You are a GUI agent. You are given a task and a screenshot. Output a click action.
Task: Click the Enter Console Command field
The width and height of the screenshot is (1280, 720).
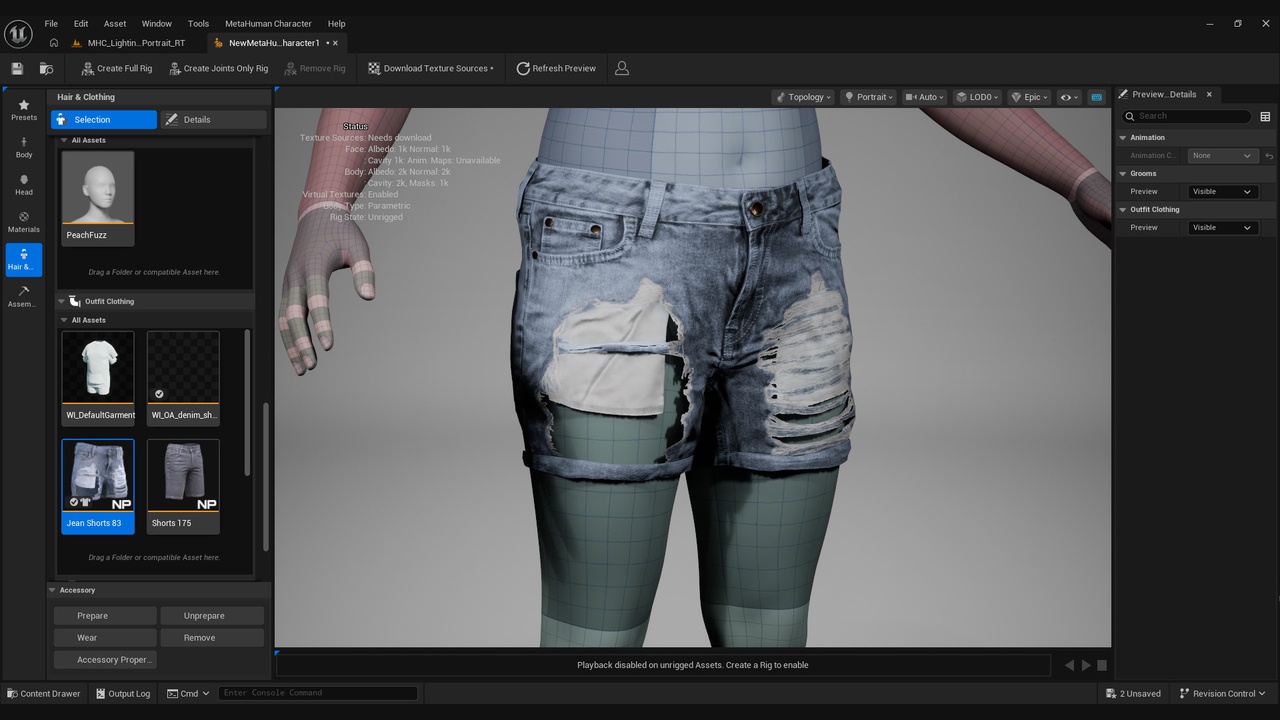317,693
